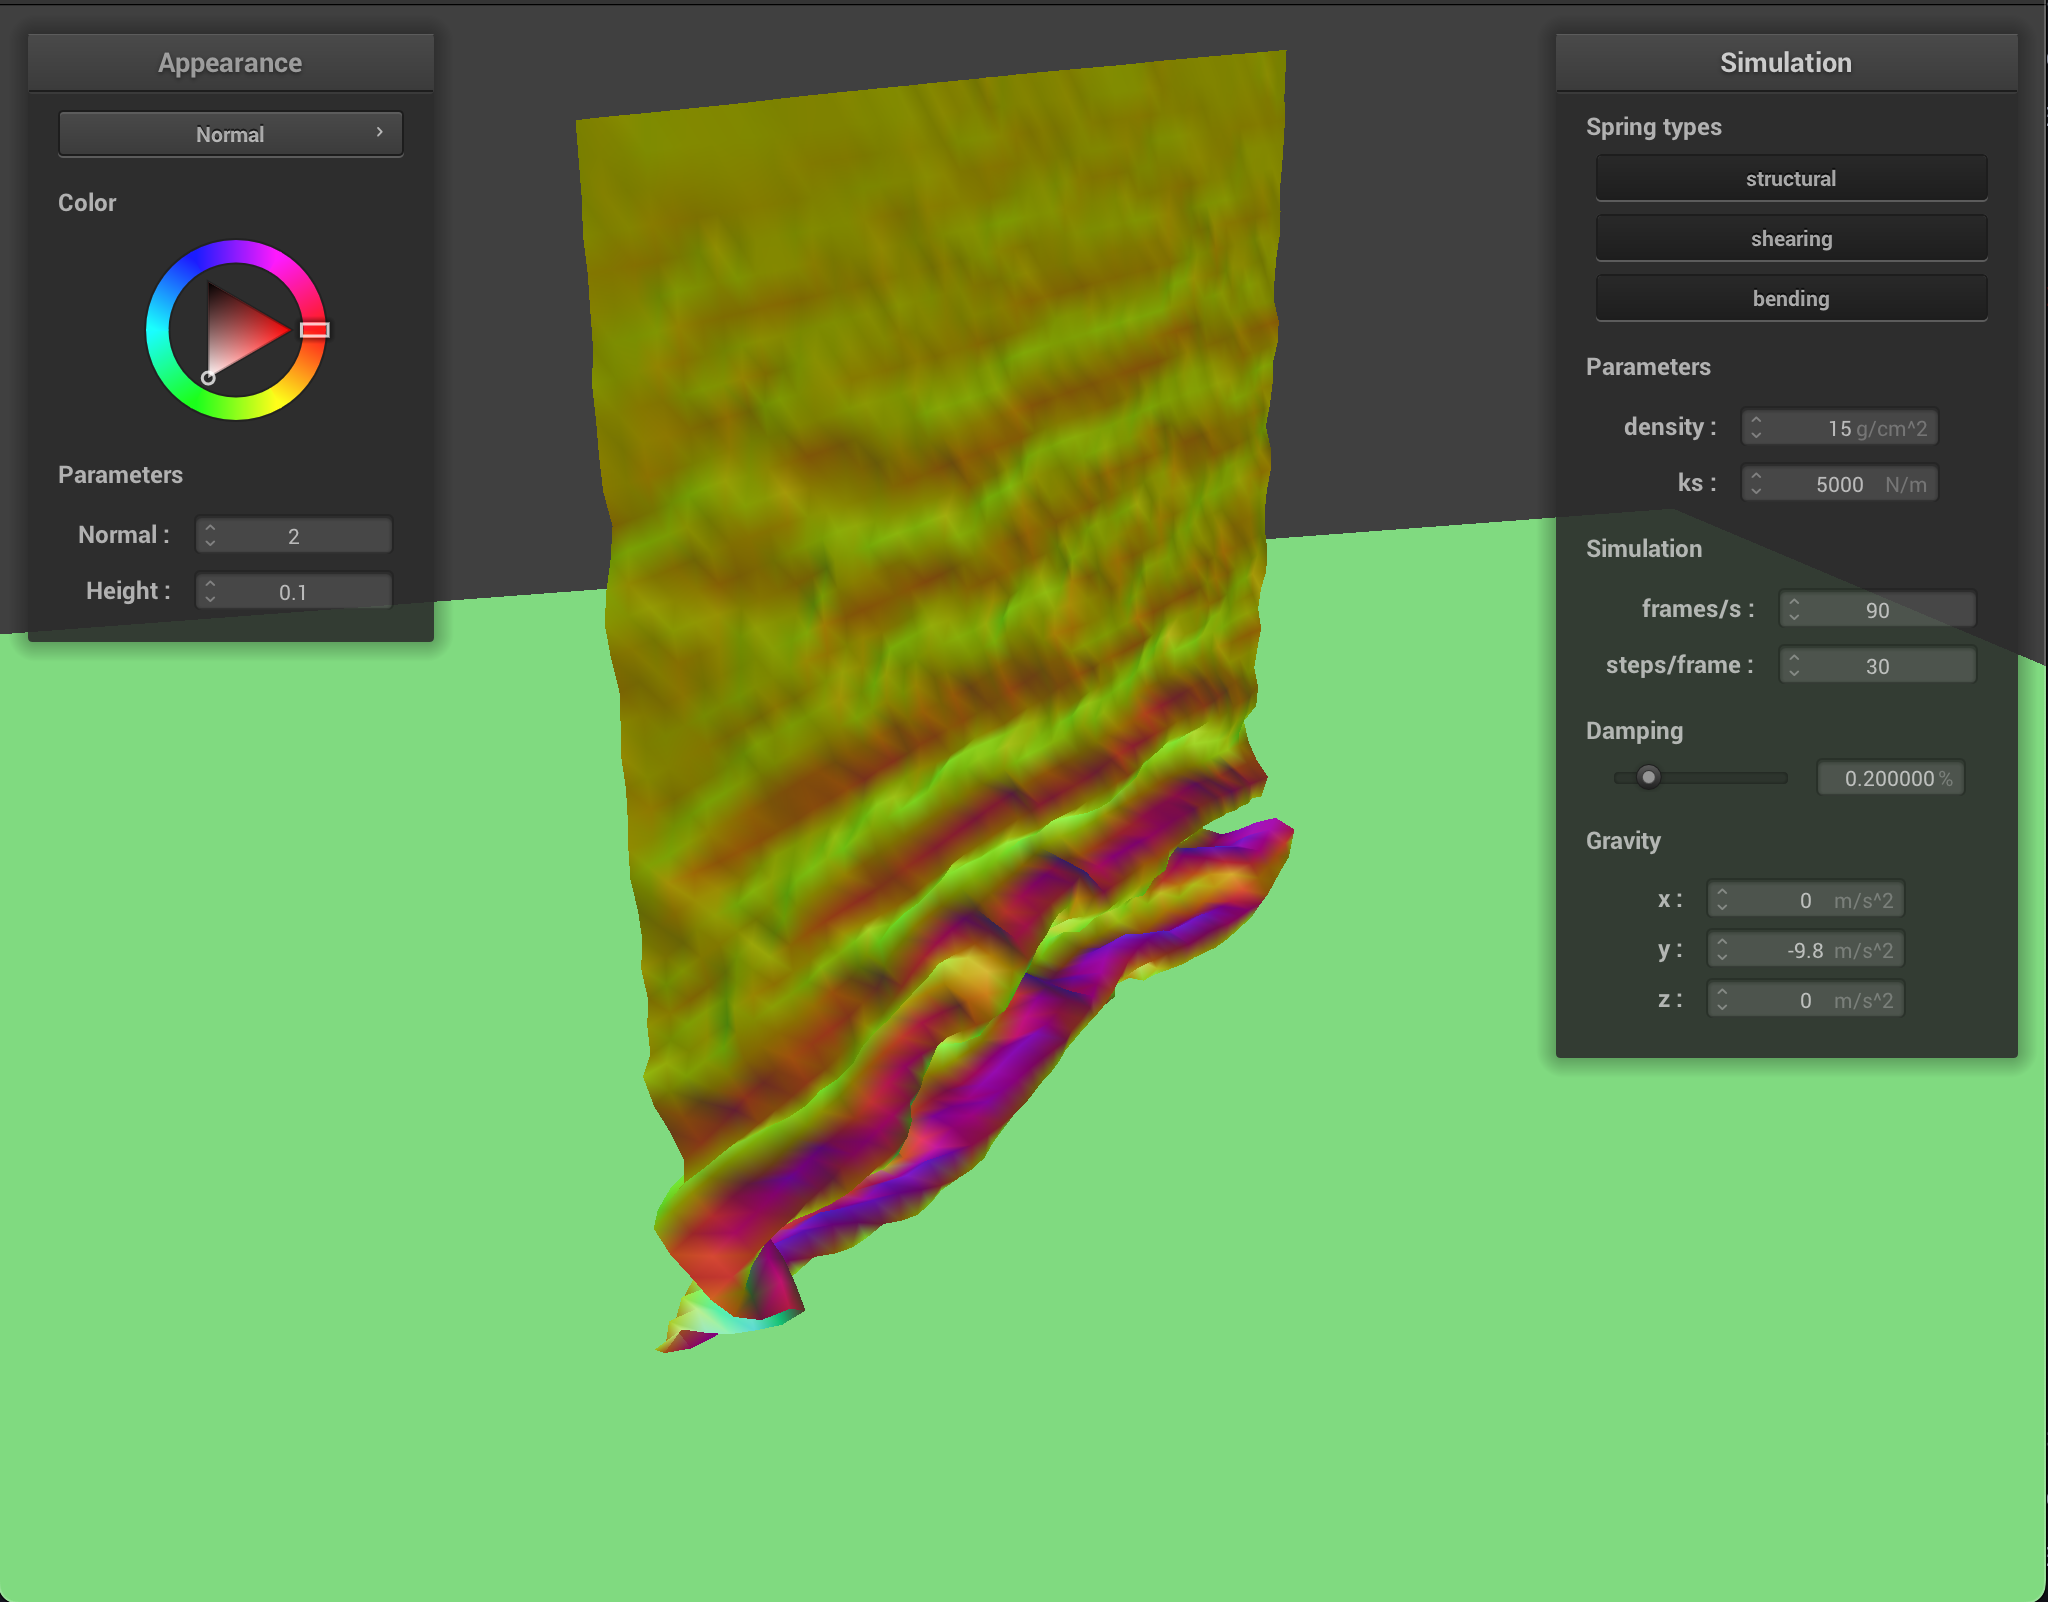
Task: Click the damping percentage text box
Action: [x=1889, y=778]
